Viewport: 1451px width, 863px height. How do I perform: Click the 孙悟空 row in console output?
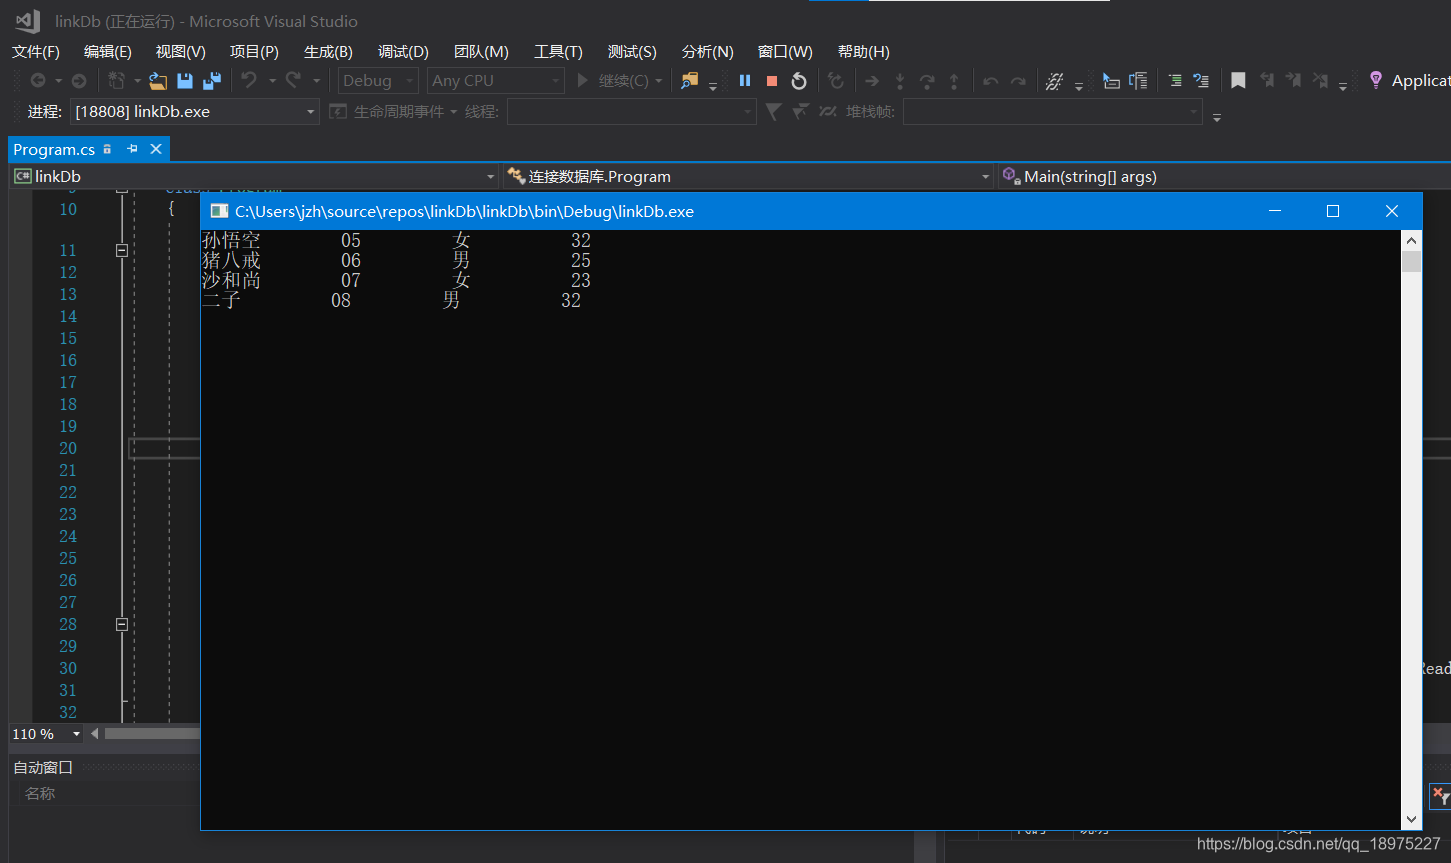coord(396,241)
